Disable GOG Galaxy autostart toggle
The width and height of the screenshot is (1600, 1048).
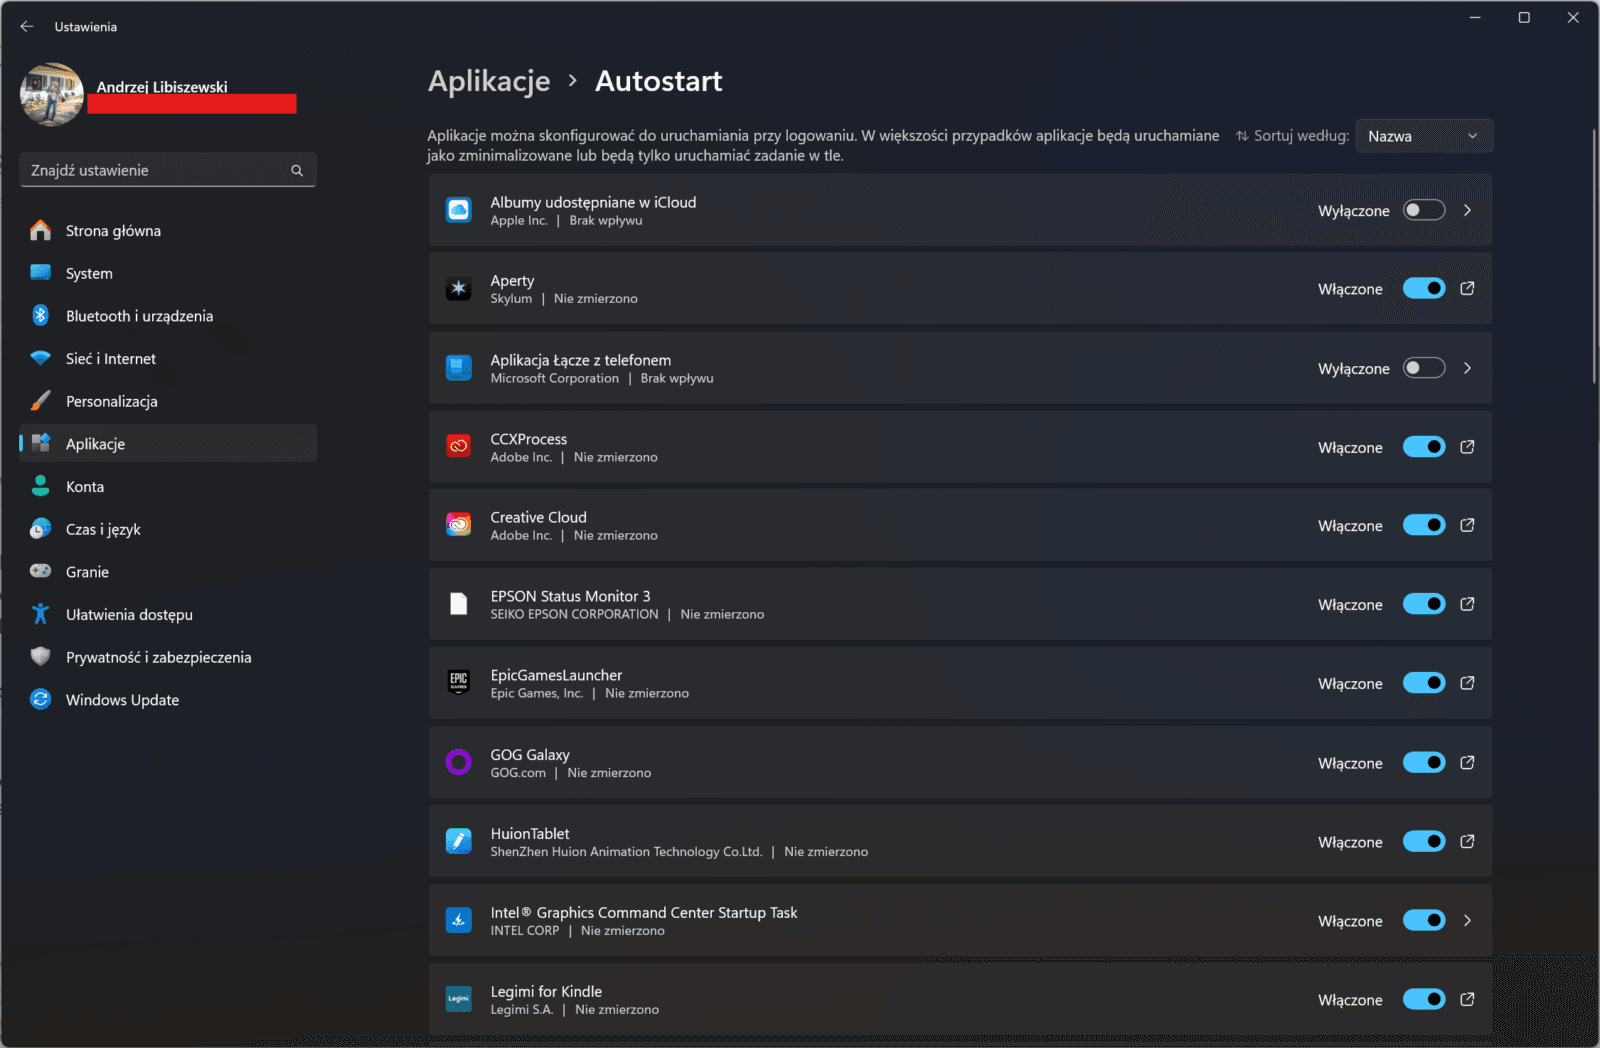tap(1424, 762)
